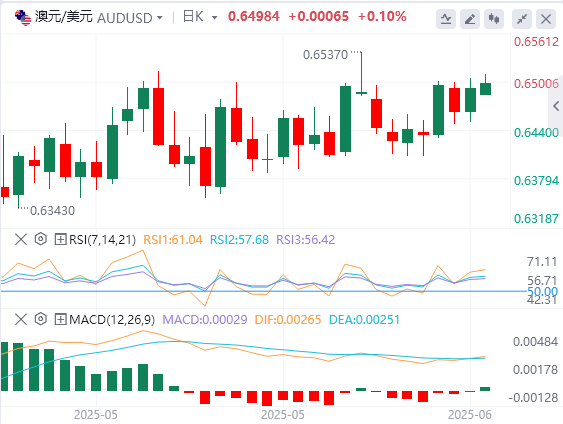Remove the MACD indicator panel

[21, 319]
